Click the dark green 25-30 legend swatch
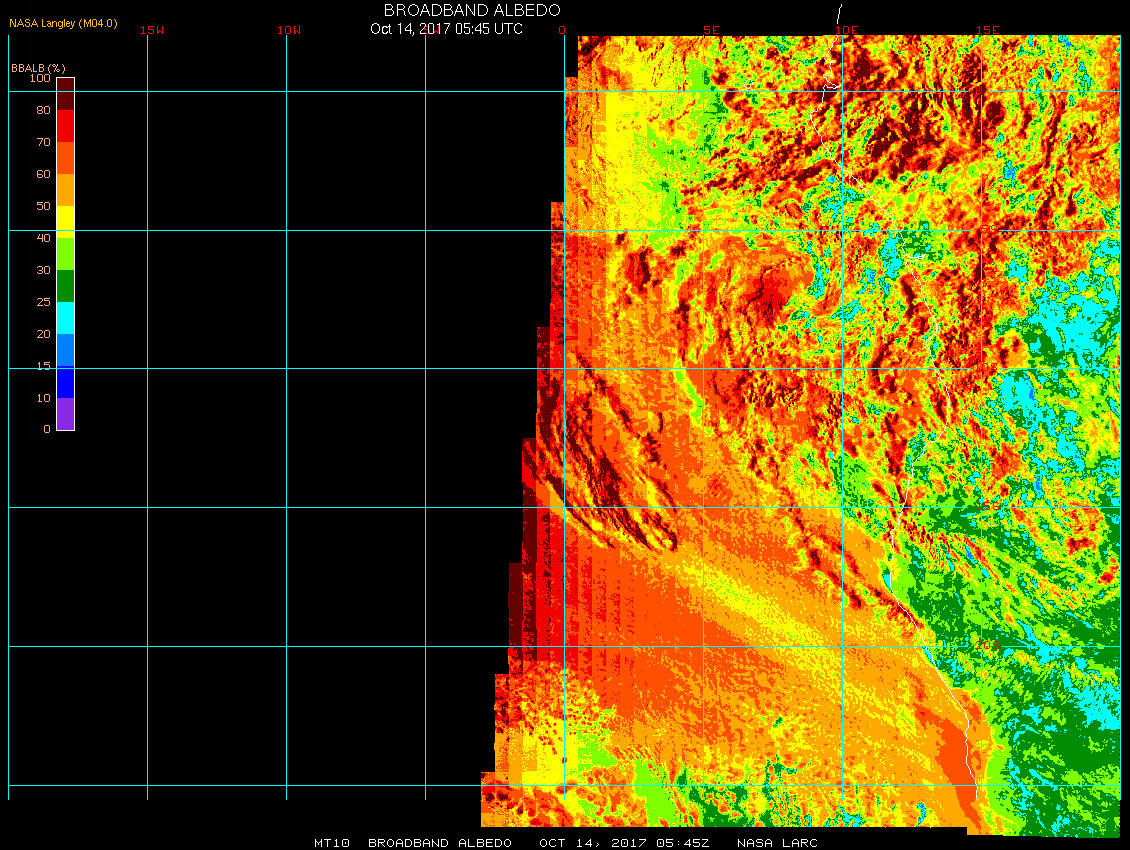The width and height of the screenshot is (1130, 850). 66,285
